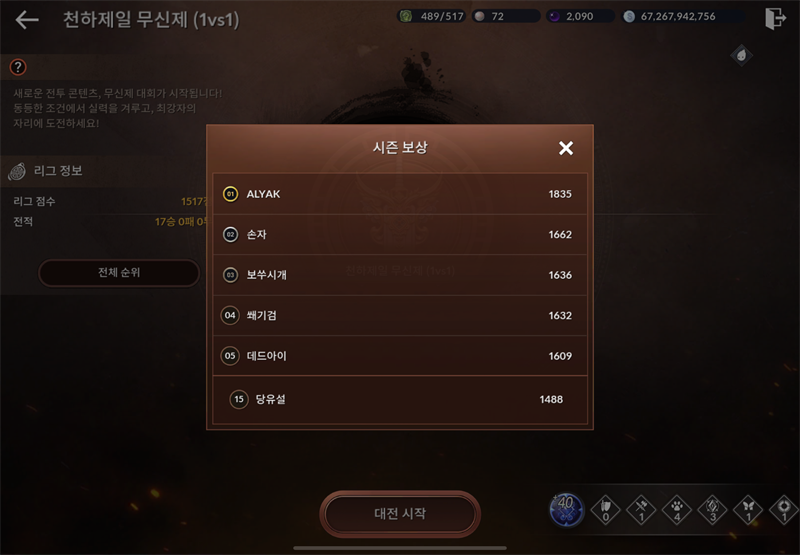The width and height of the screenshot is (800, 555).
Task: Click the 전체 순위 button
Action: point(119,272)
